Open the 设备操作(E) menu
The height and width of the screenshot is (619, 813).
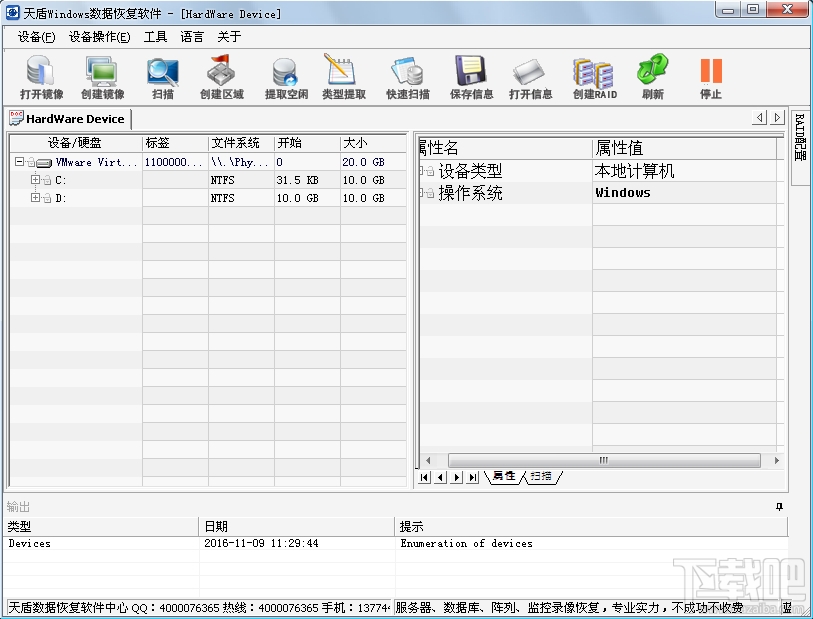point(100,37)
